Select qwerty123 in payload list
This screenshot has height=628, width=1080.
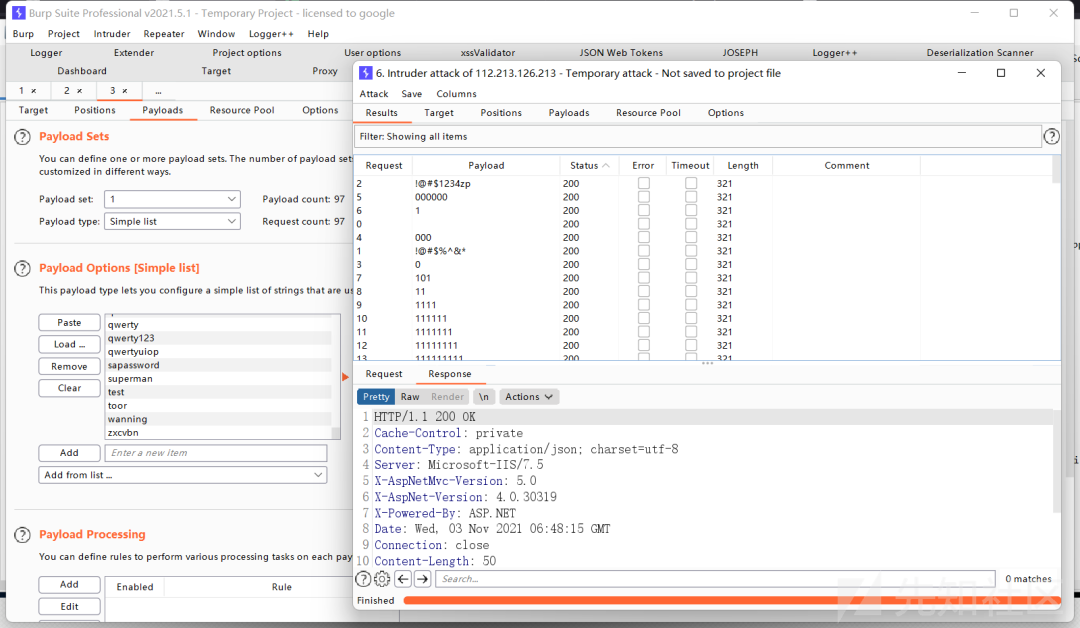tap(218, 338)
